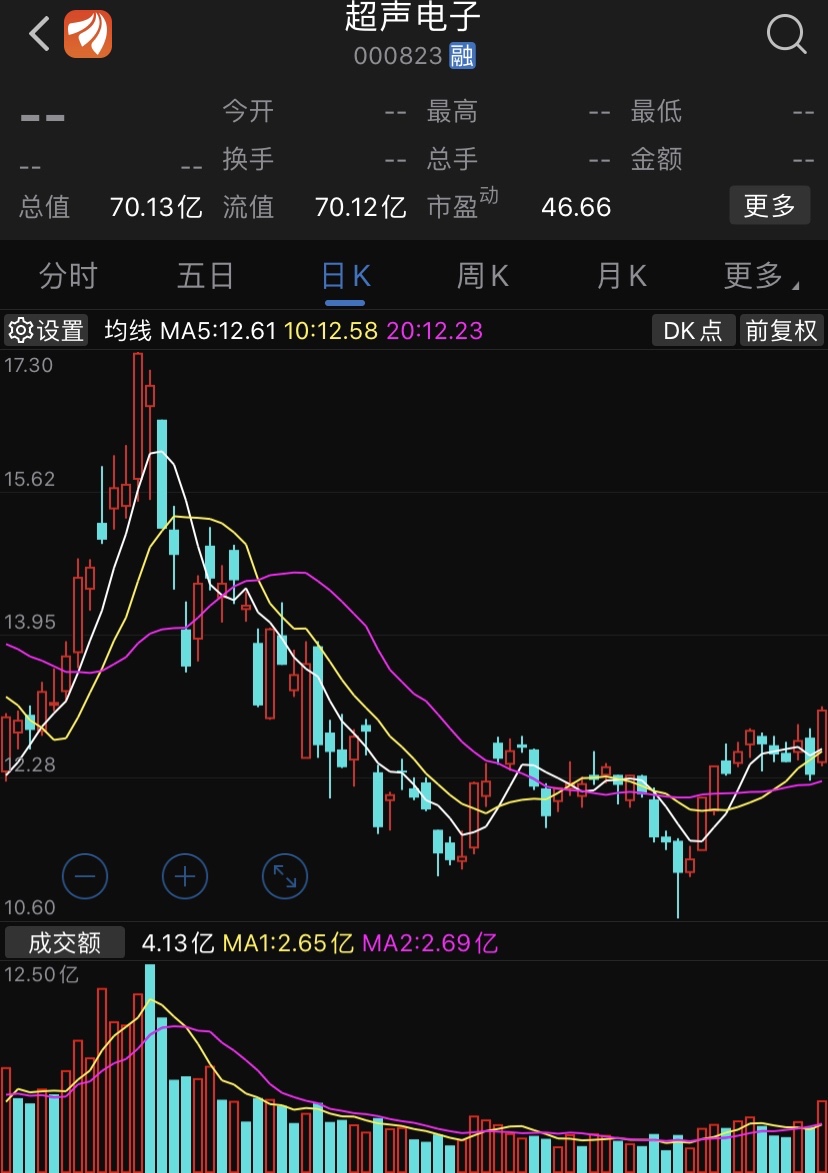Tap the tallest cyan volume bar
The image size is (828, 1173).
click(150, 1068)
